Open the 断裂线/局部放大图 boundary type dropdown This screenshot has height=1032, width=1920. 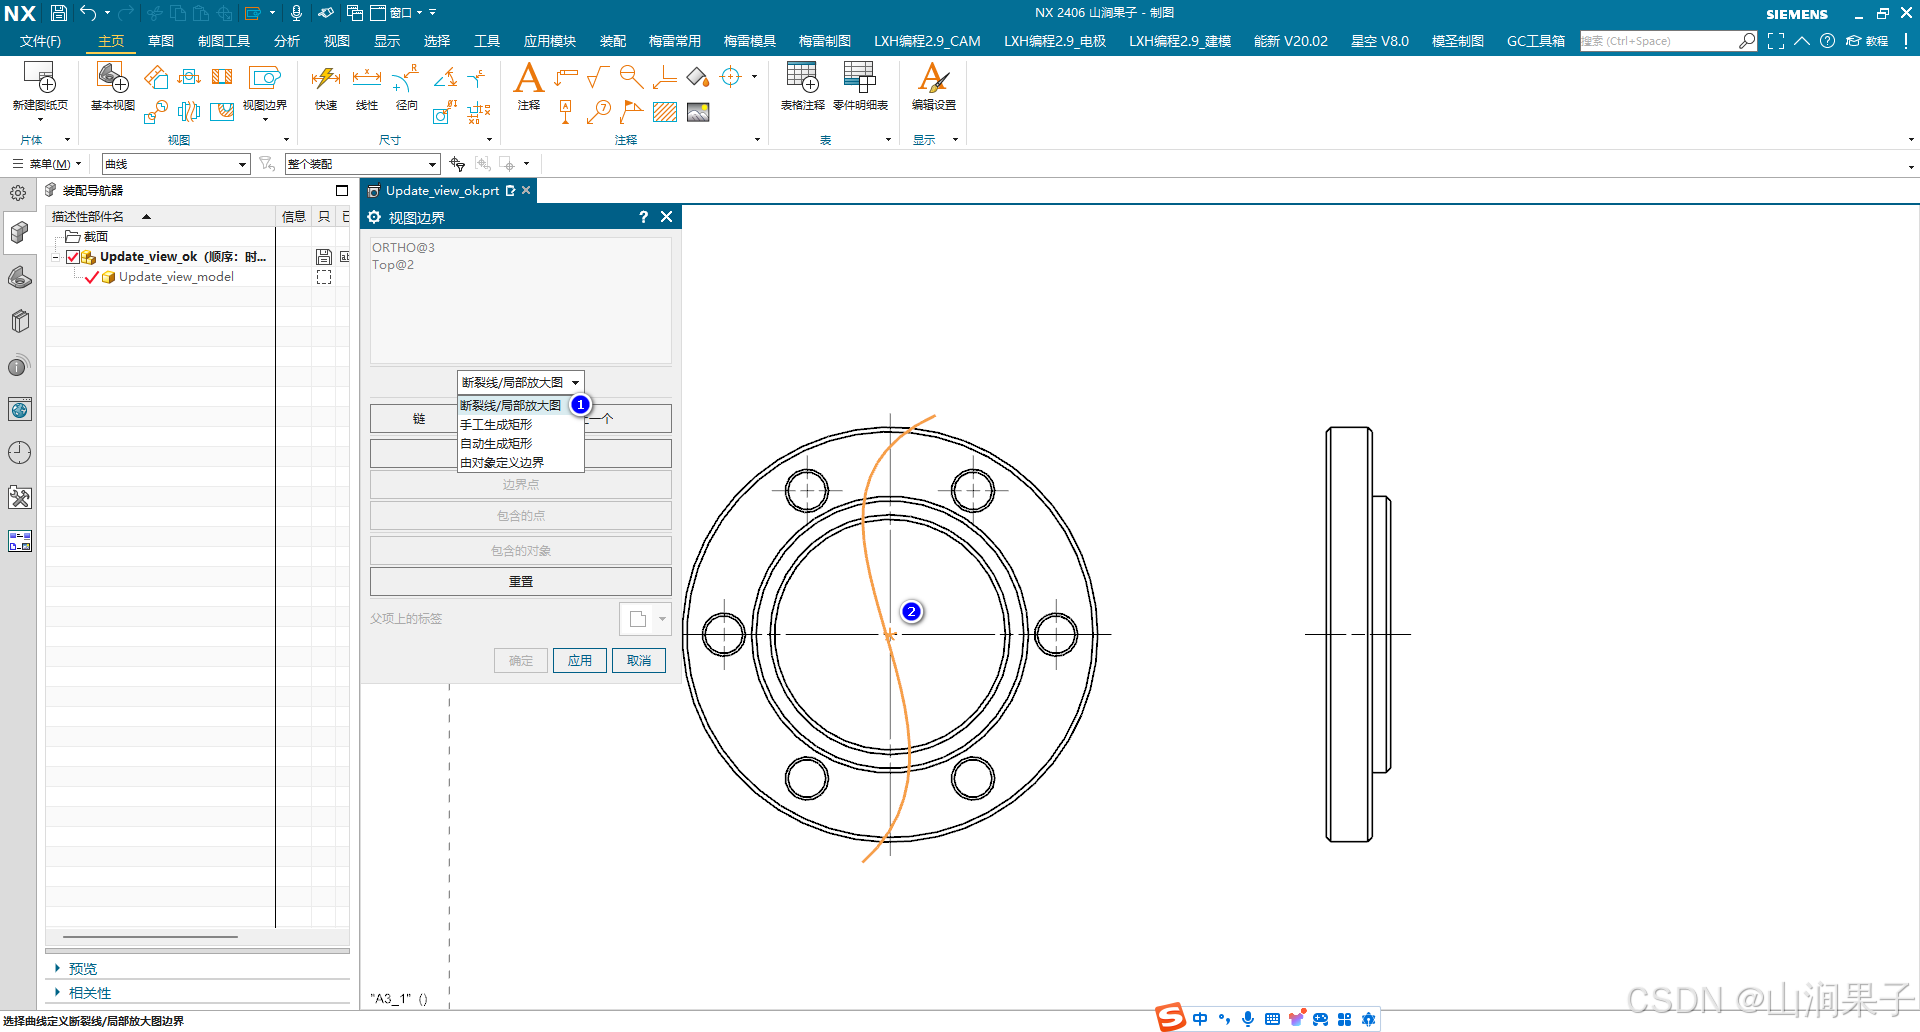click(x=520, y=382)
